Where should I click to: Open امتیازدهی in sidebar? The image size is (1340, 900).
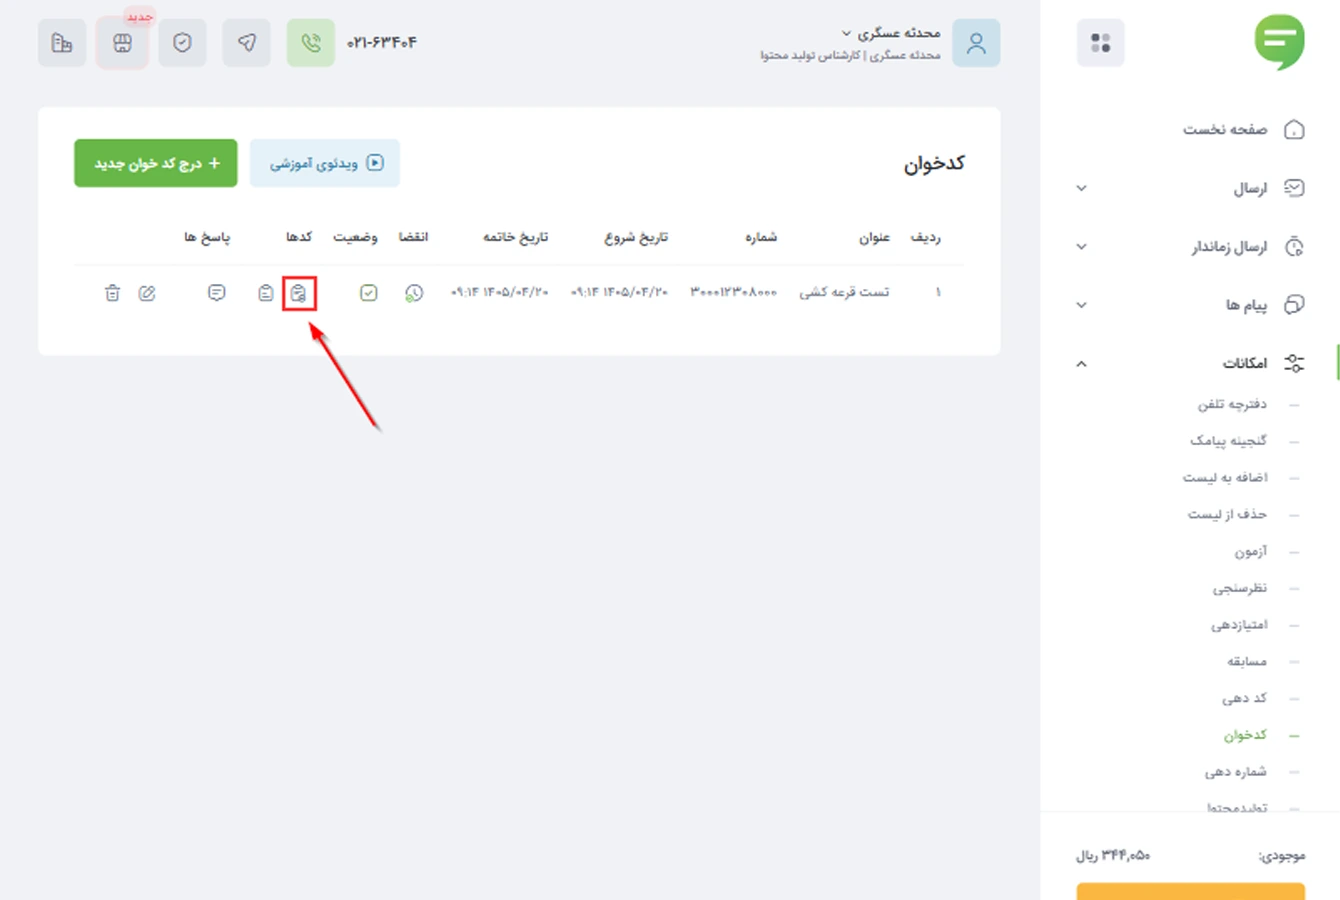click(1239, 625)
